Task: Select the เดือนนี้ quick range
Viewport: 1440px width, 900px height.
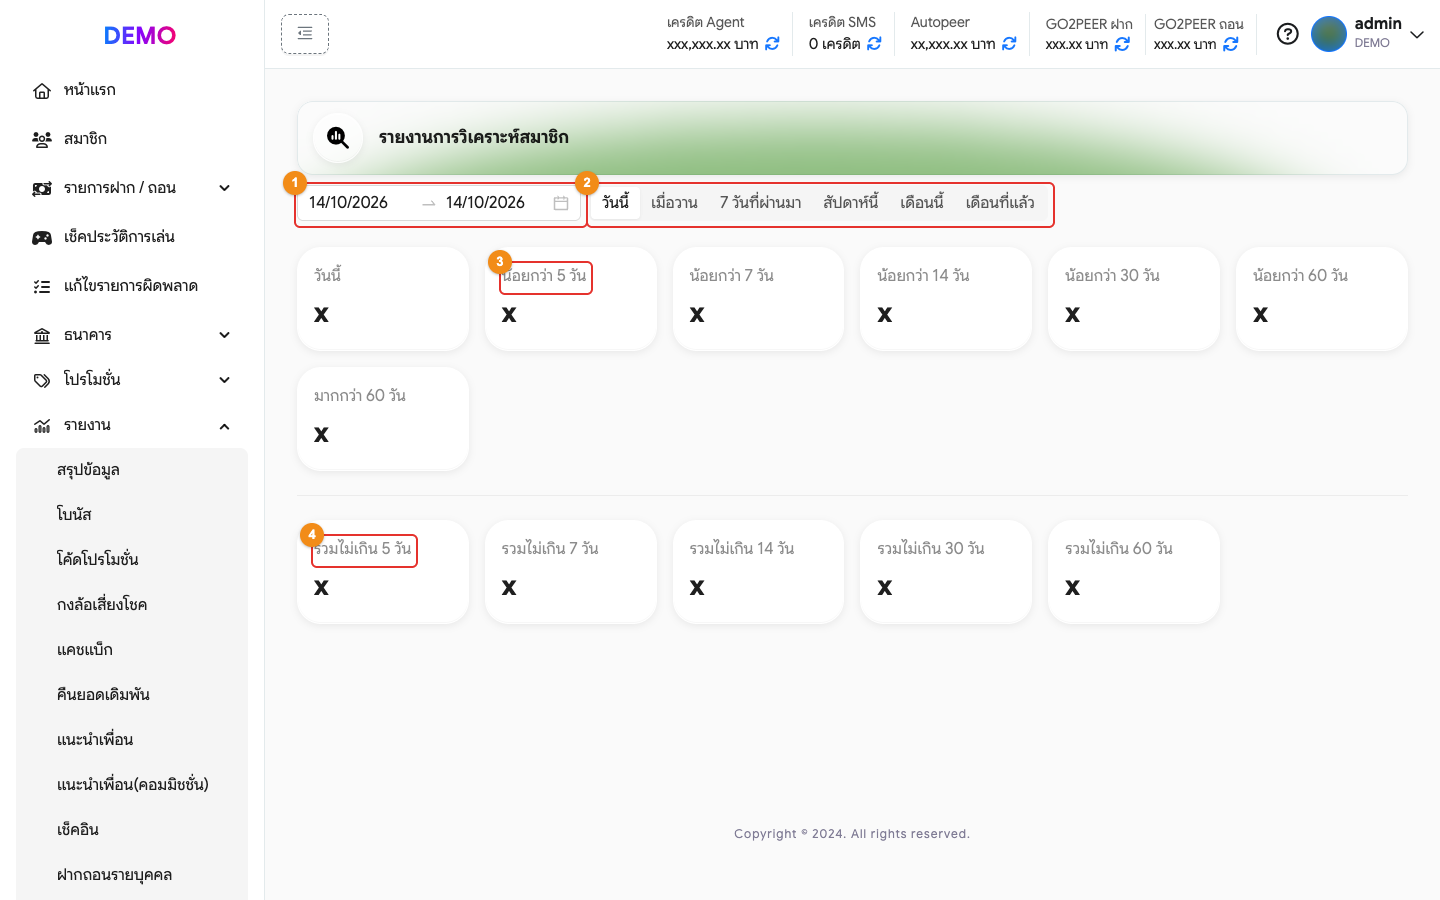Action: click(922, 203)
